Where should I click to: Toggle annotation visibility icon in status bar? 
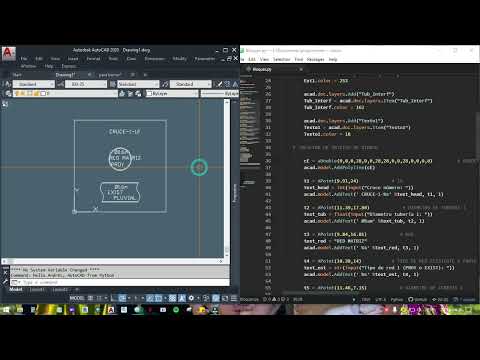[182, 298]
